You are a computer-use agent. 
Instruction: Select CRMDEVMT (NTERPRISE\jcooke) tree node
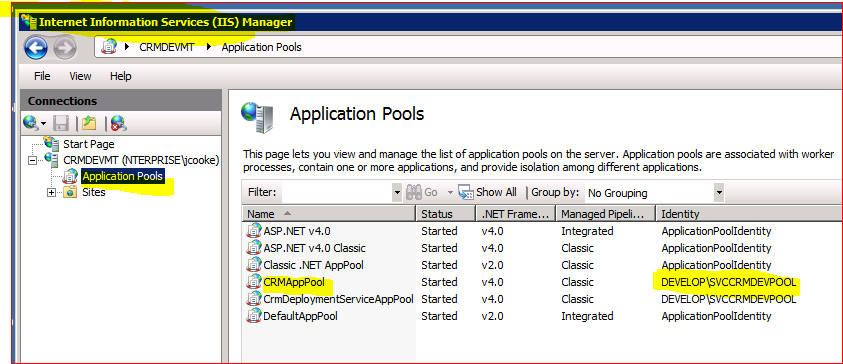coord(141,160)
